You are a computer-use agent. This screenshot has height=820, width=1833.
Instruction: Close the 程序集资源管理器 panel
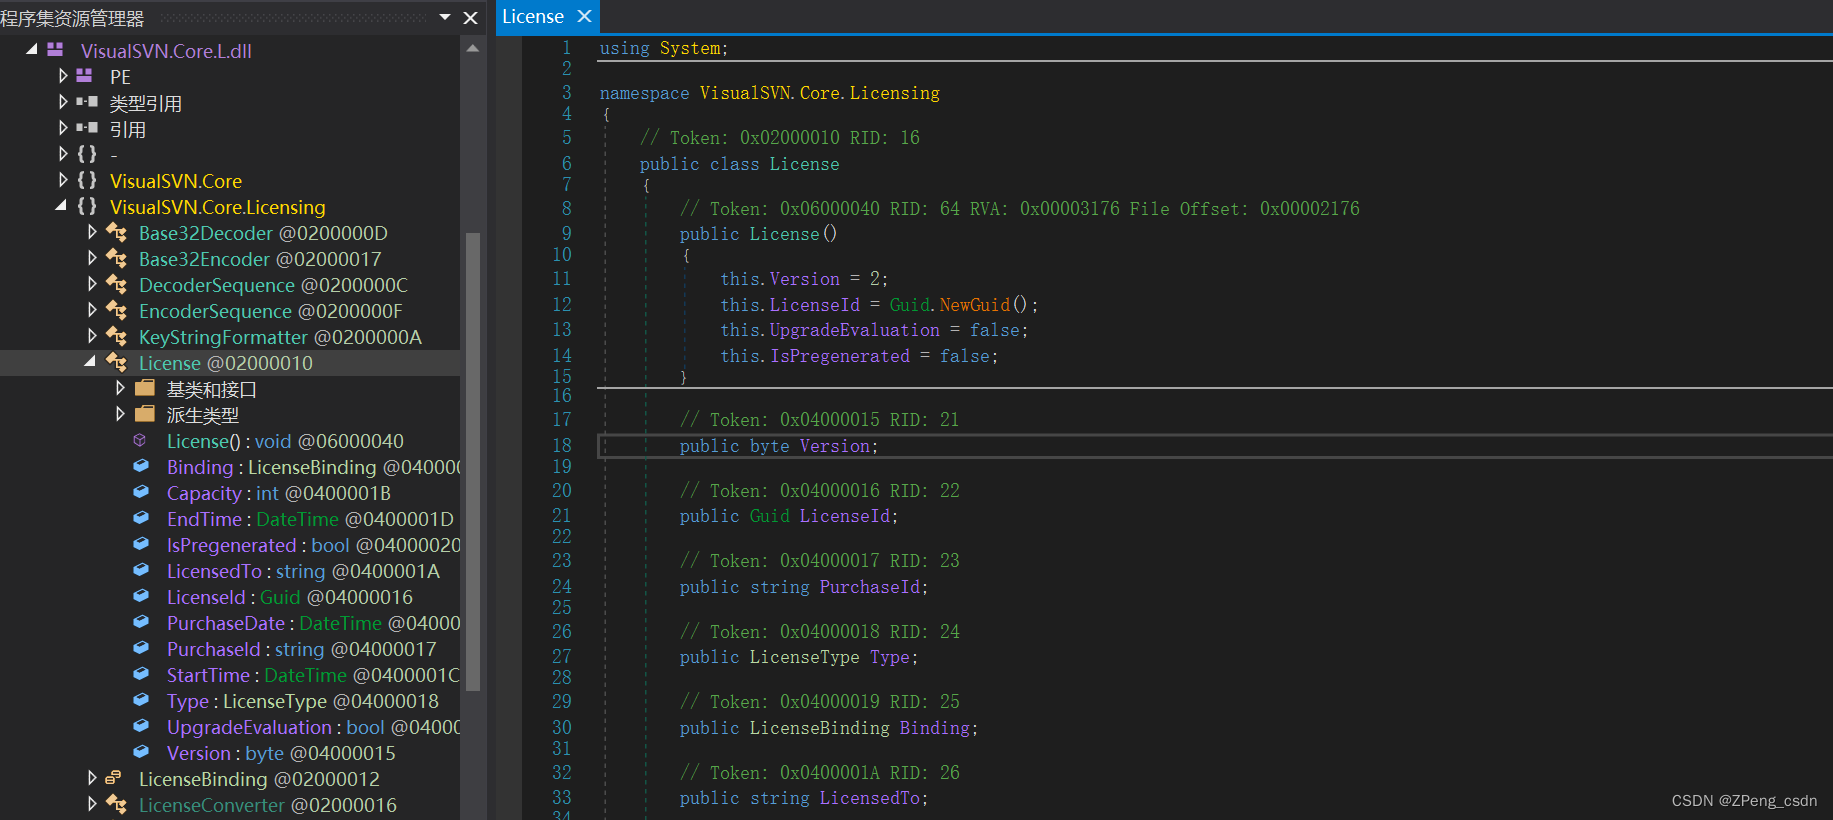click(x=471, y=17)
